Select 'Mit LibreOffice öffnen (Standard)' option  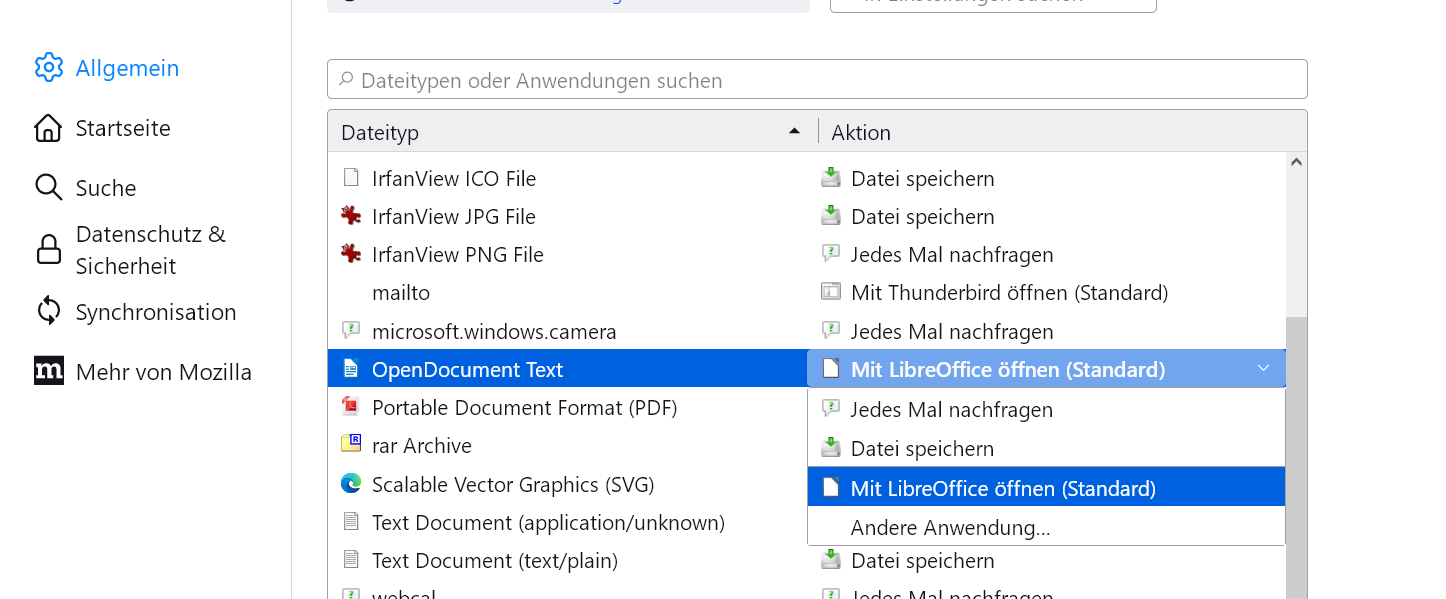[x=1002, y=489]
